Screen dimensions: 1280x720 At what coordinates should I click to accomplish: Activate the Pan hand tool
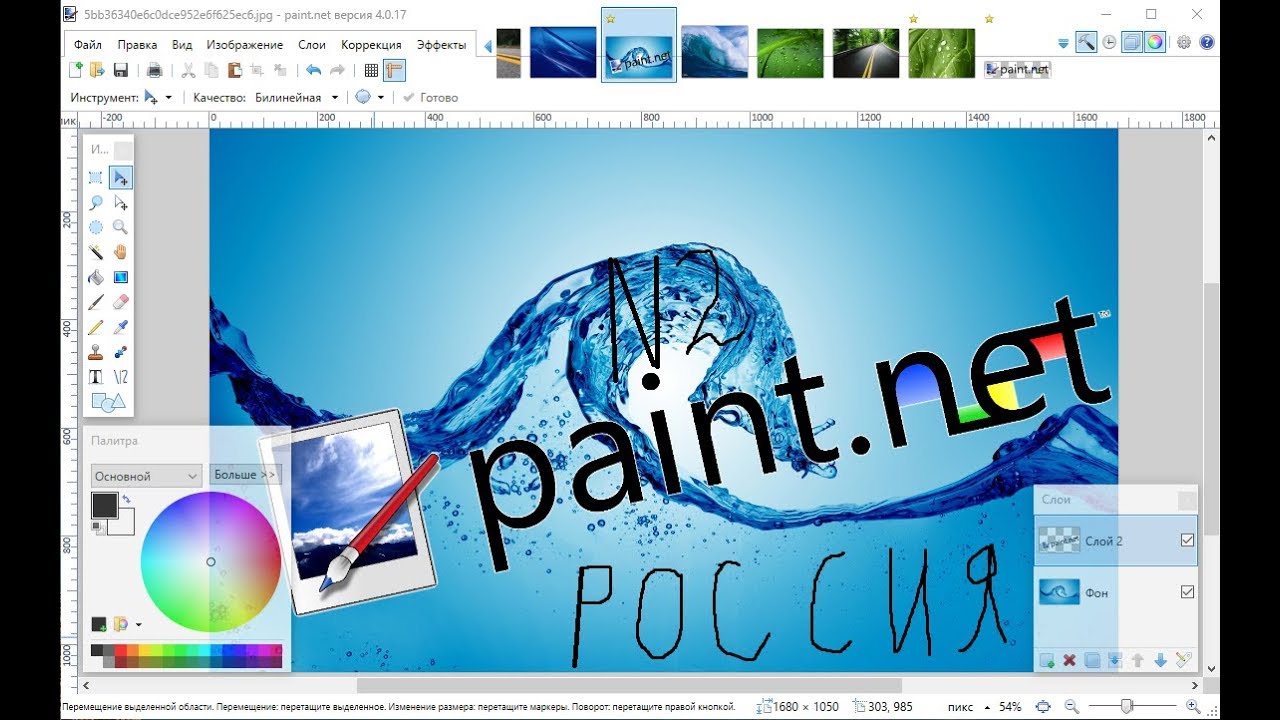click(121, 252)
